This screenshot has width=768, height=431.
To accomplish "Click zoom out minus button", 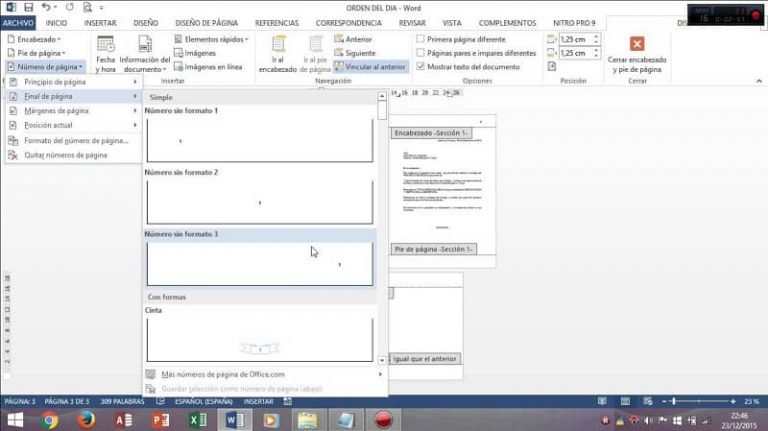I will (664, 402).
